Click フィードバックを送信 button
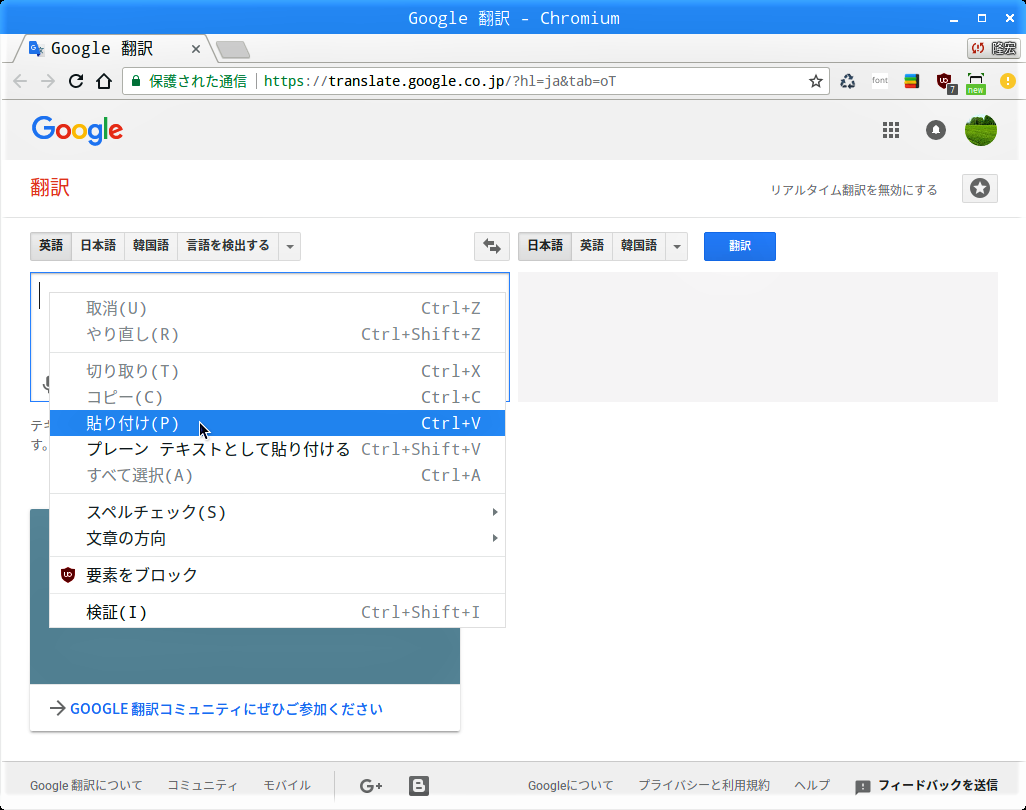Screen dimensions: 1026x810 tap(927, 786)
